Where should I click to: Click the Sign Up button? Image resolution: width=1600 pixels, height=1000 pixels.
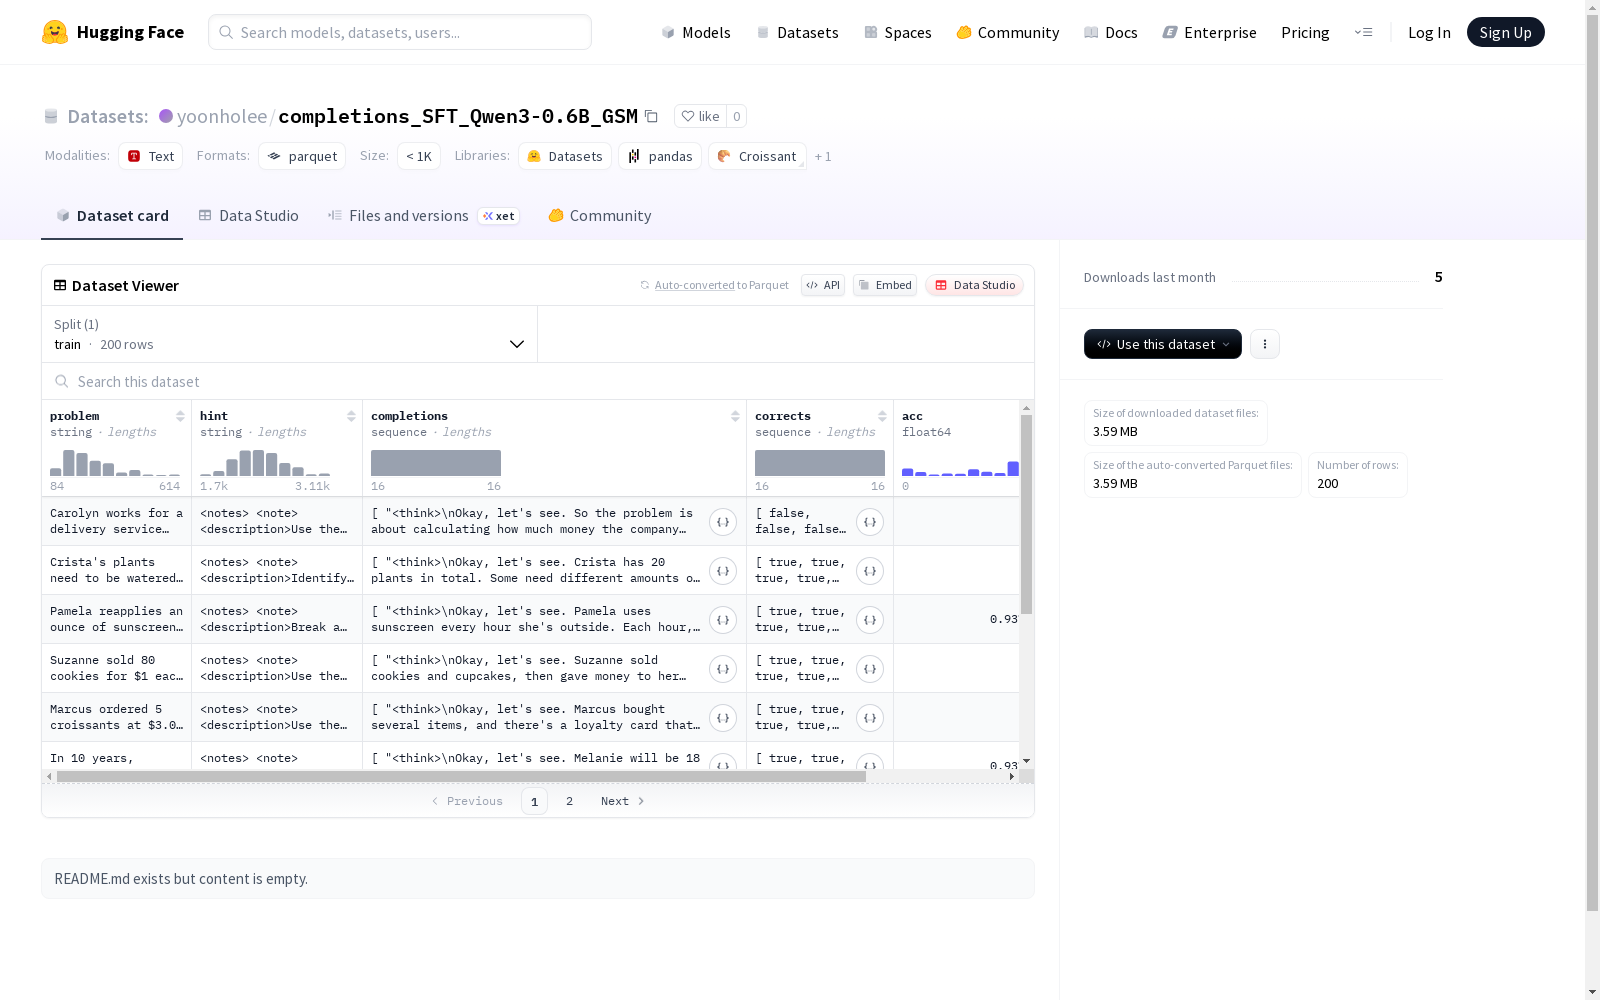click(1505, 32)
